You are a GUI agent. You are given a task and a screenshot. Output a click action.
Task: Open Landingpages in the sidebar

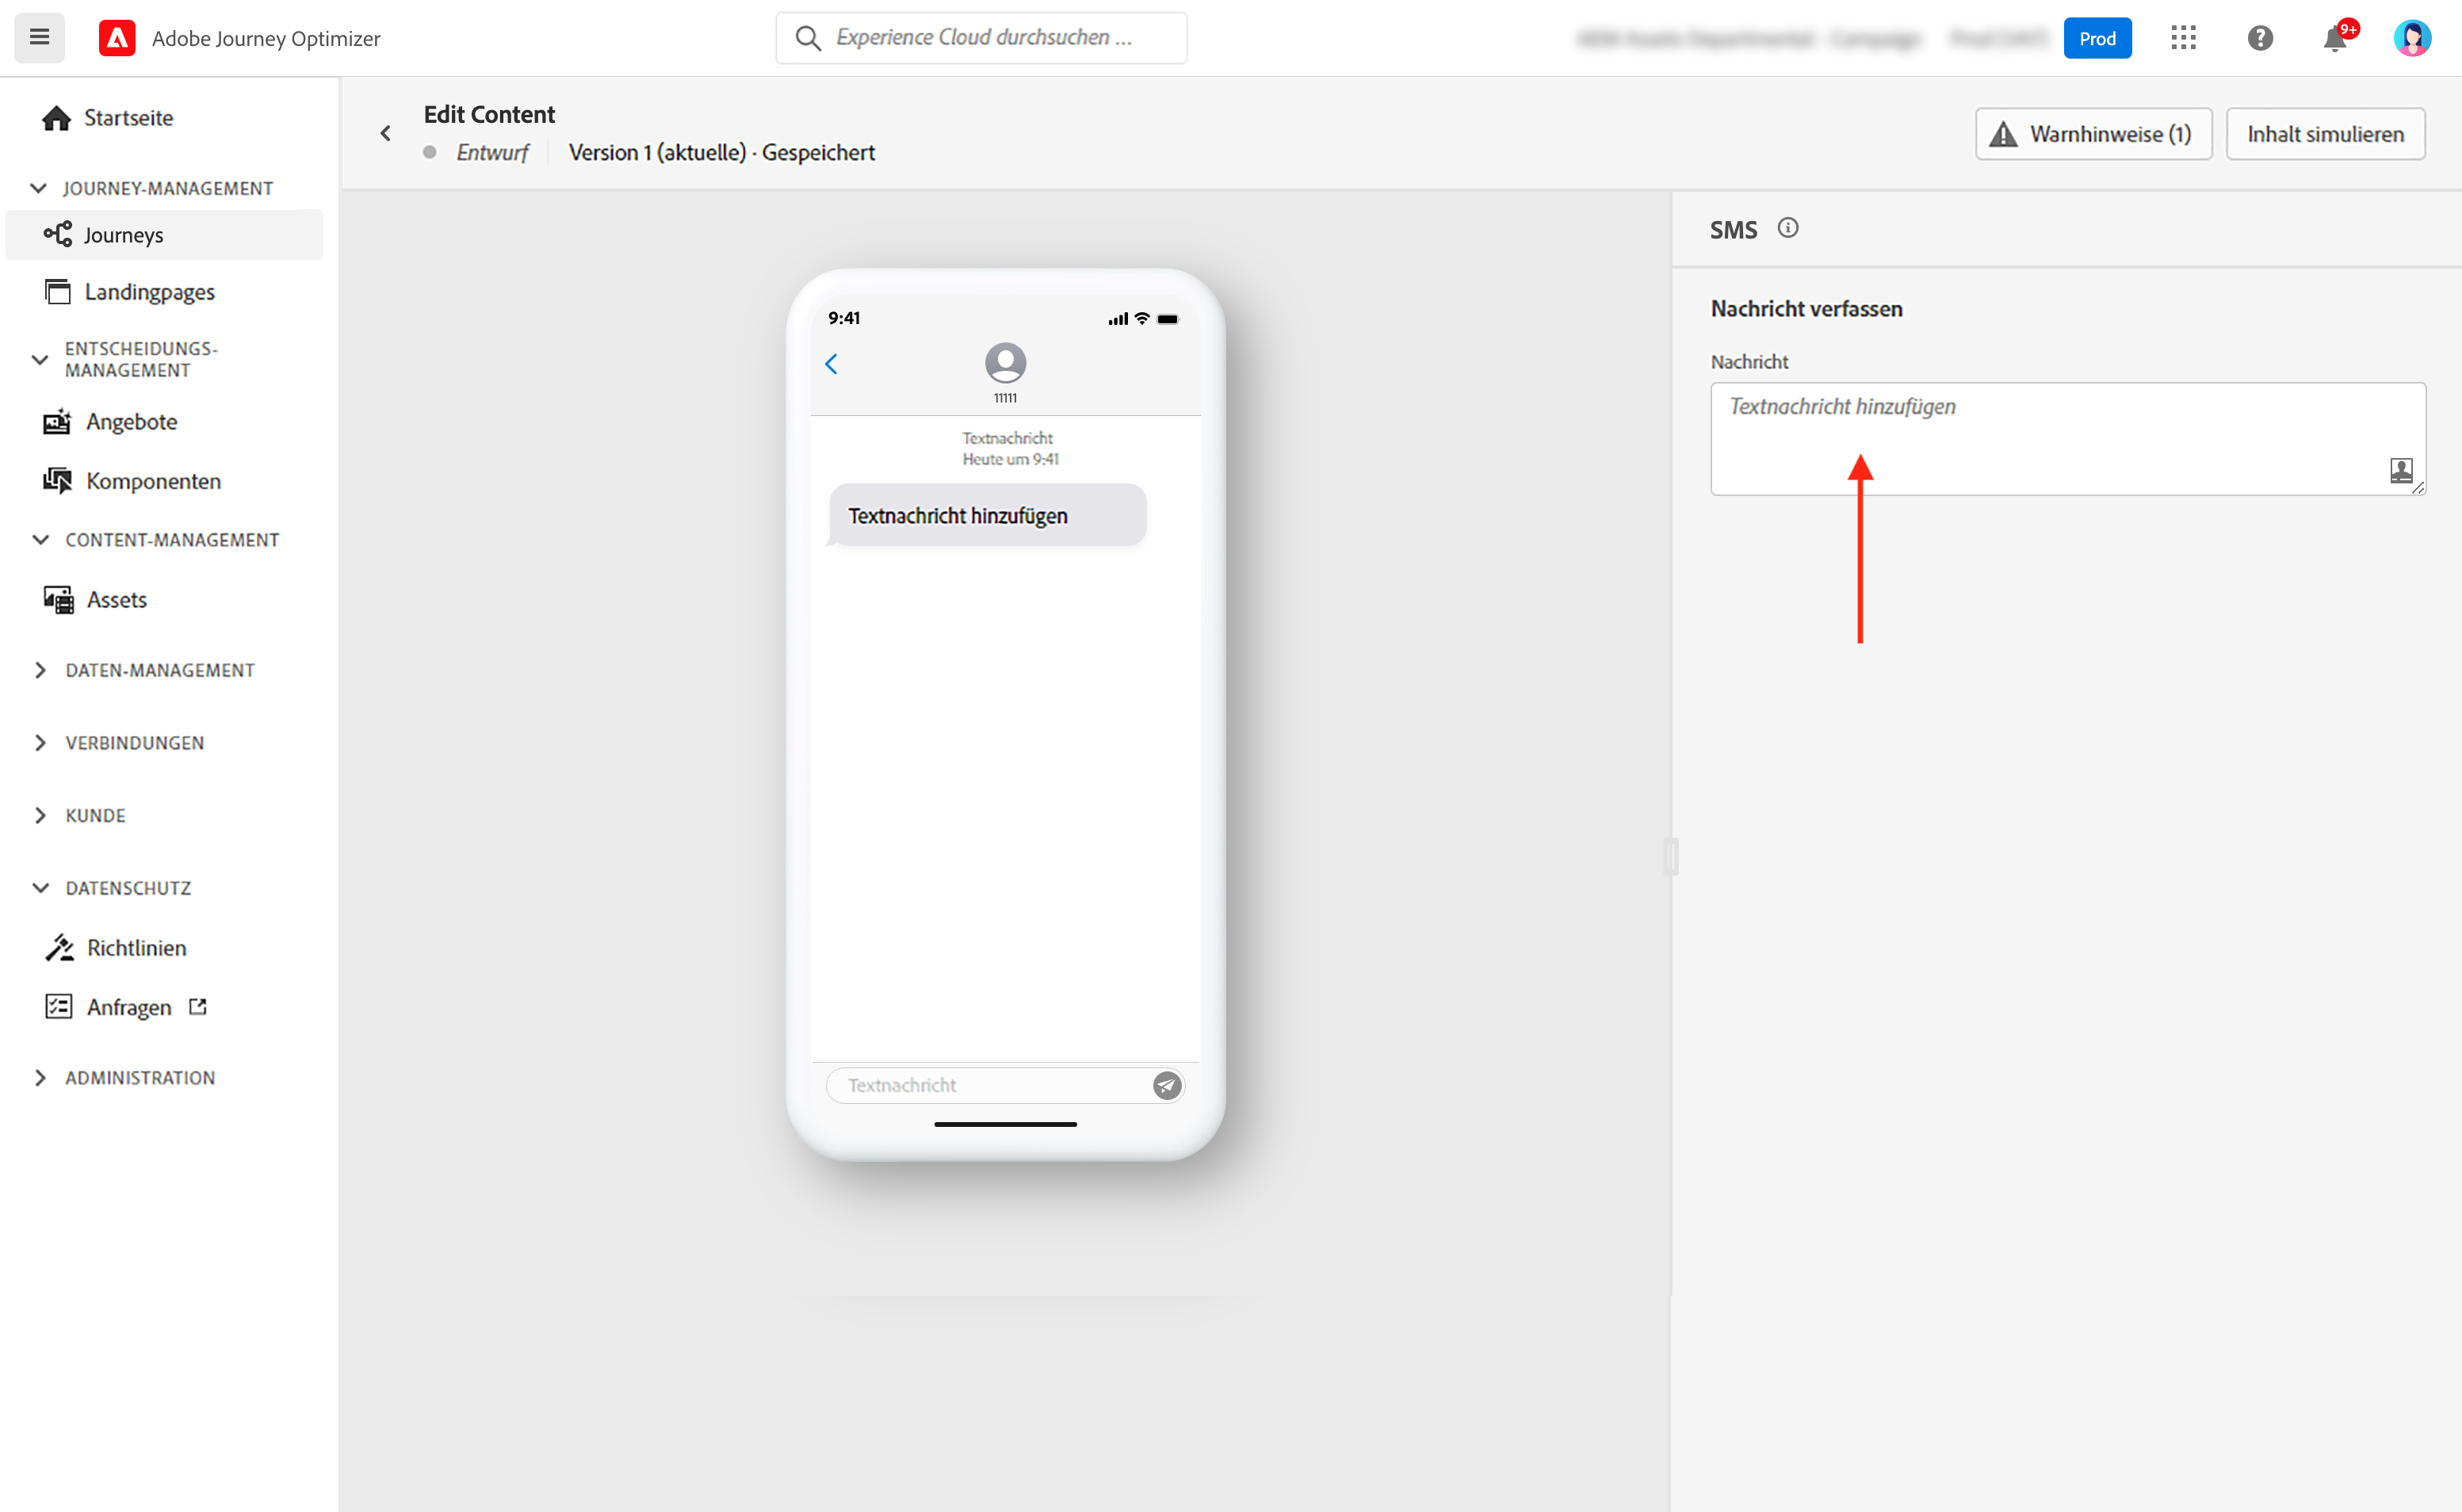149,292
